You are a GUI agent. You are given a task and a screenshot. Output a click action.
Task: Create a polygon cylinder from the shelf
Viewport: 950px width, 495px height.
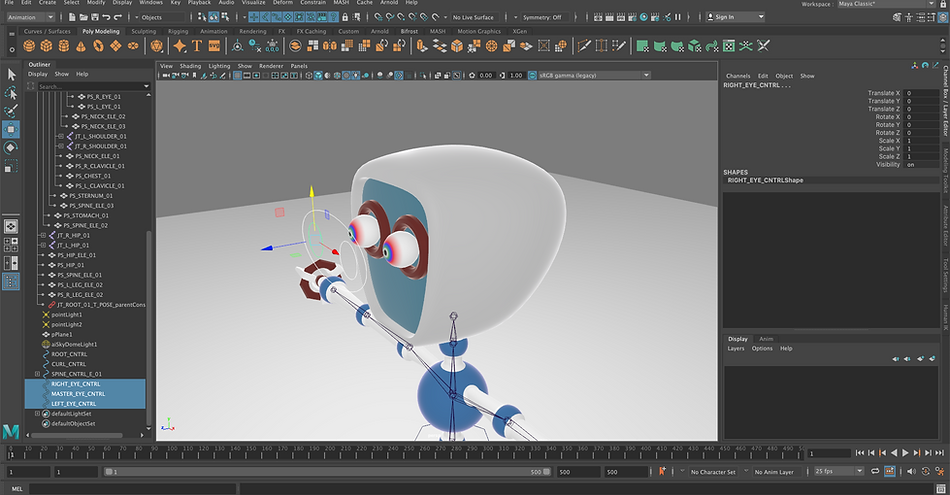[x=64, y=46]
